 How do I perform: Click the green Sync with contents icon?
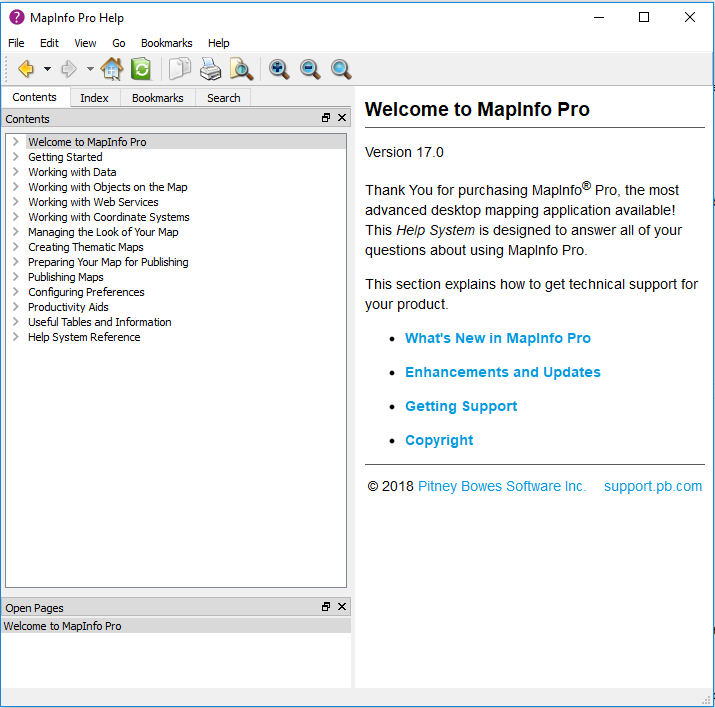click(x=141, y=69)
